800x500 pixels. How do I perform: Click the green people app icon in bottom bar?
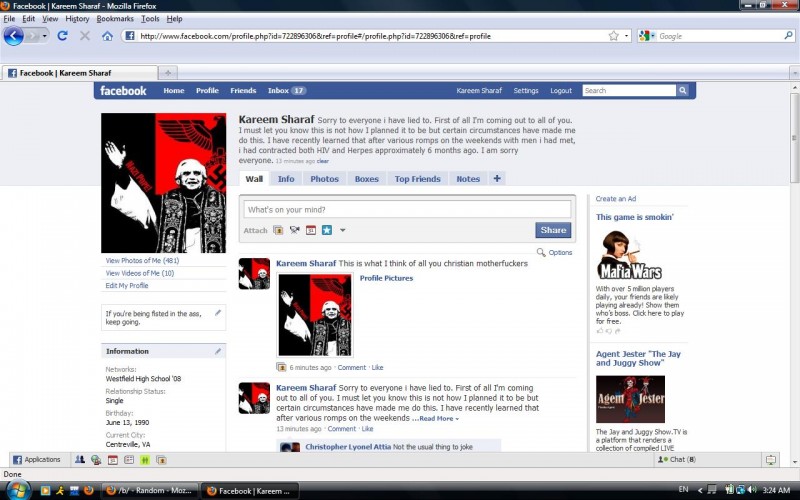(145, 460)
